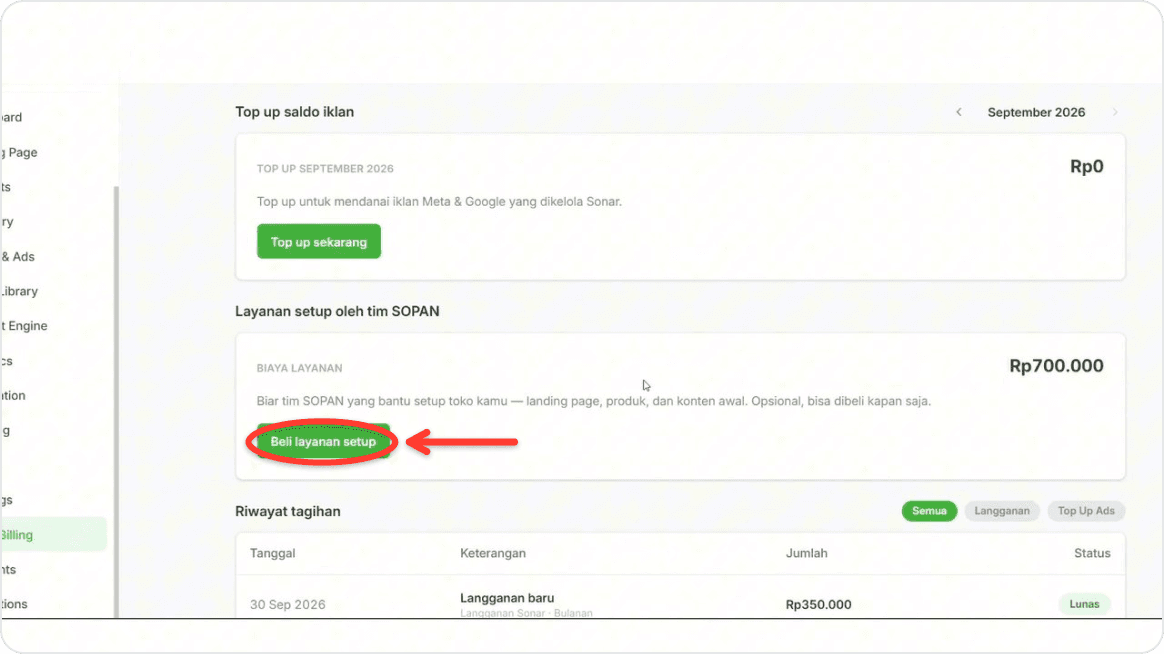
Task: Click the 'Status' column header
Action: coord(1092,553)
